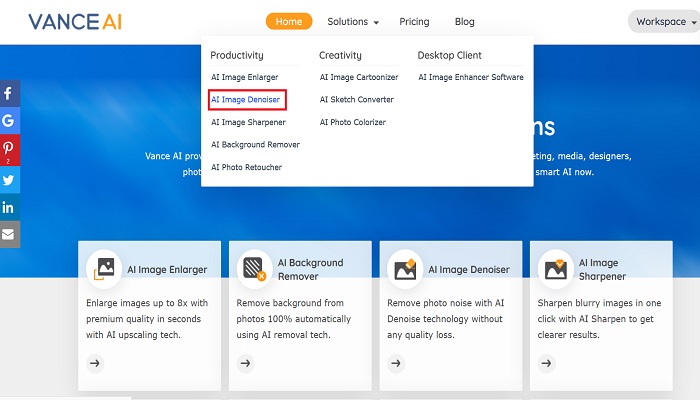Viewport: 700px width, 400px height.
Task: Click the AI Image Enlarger card title
Action: click(167, 270)
